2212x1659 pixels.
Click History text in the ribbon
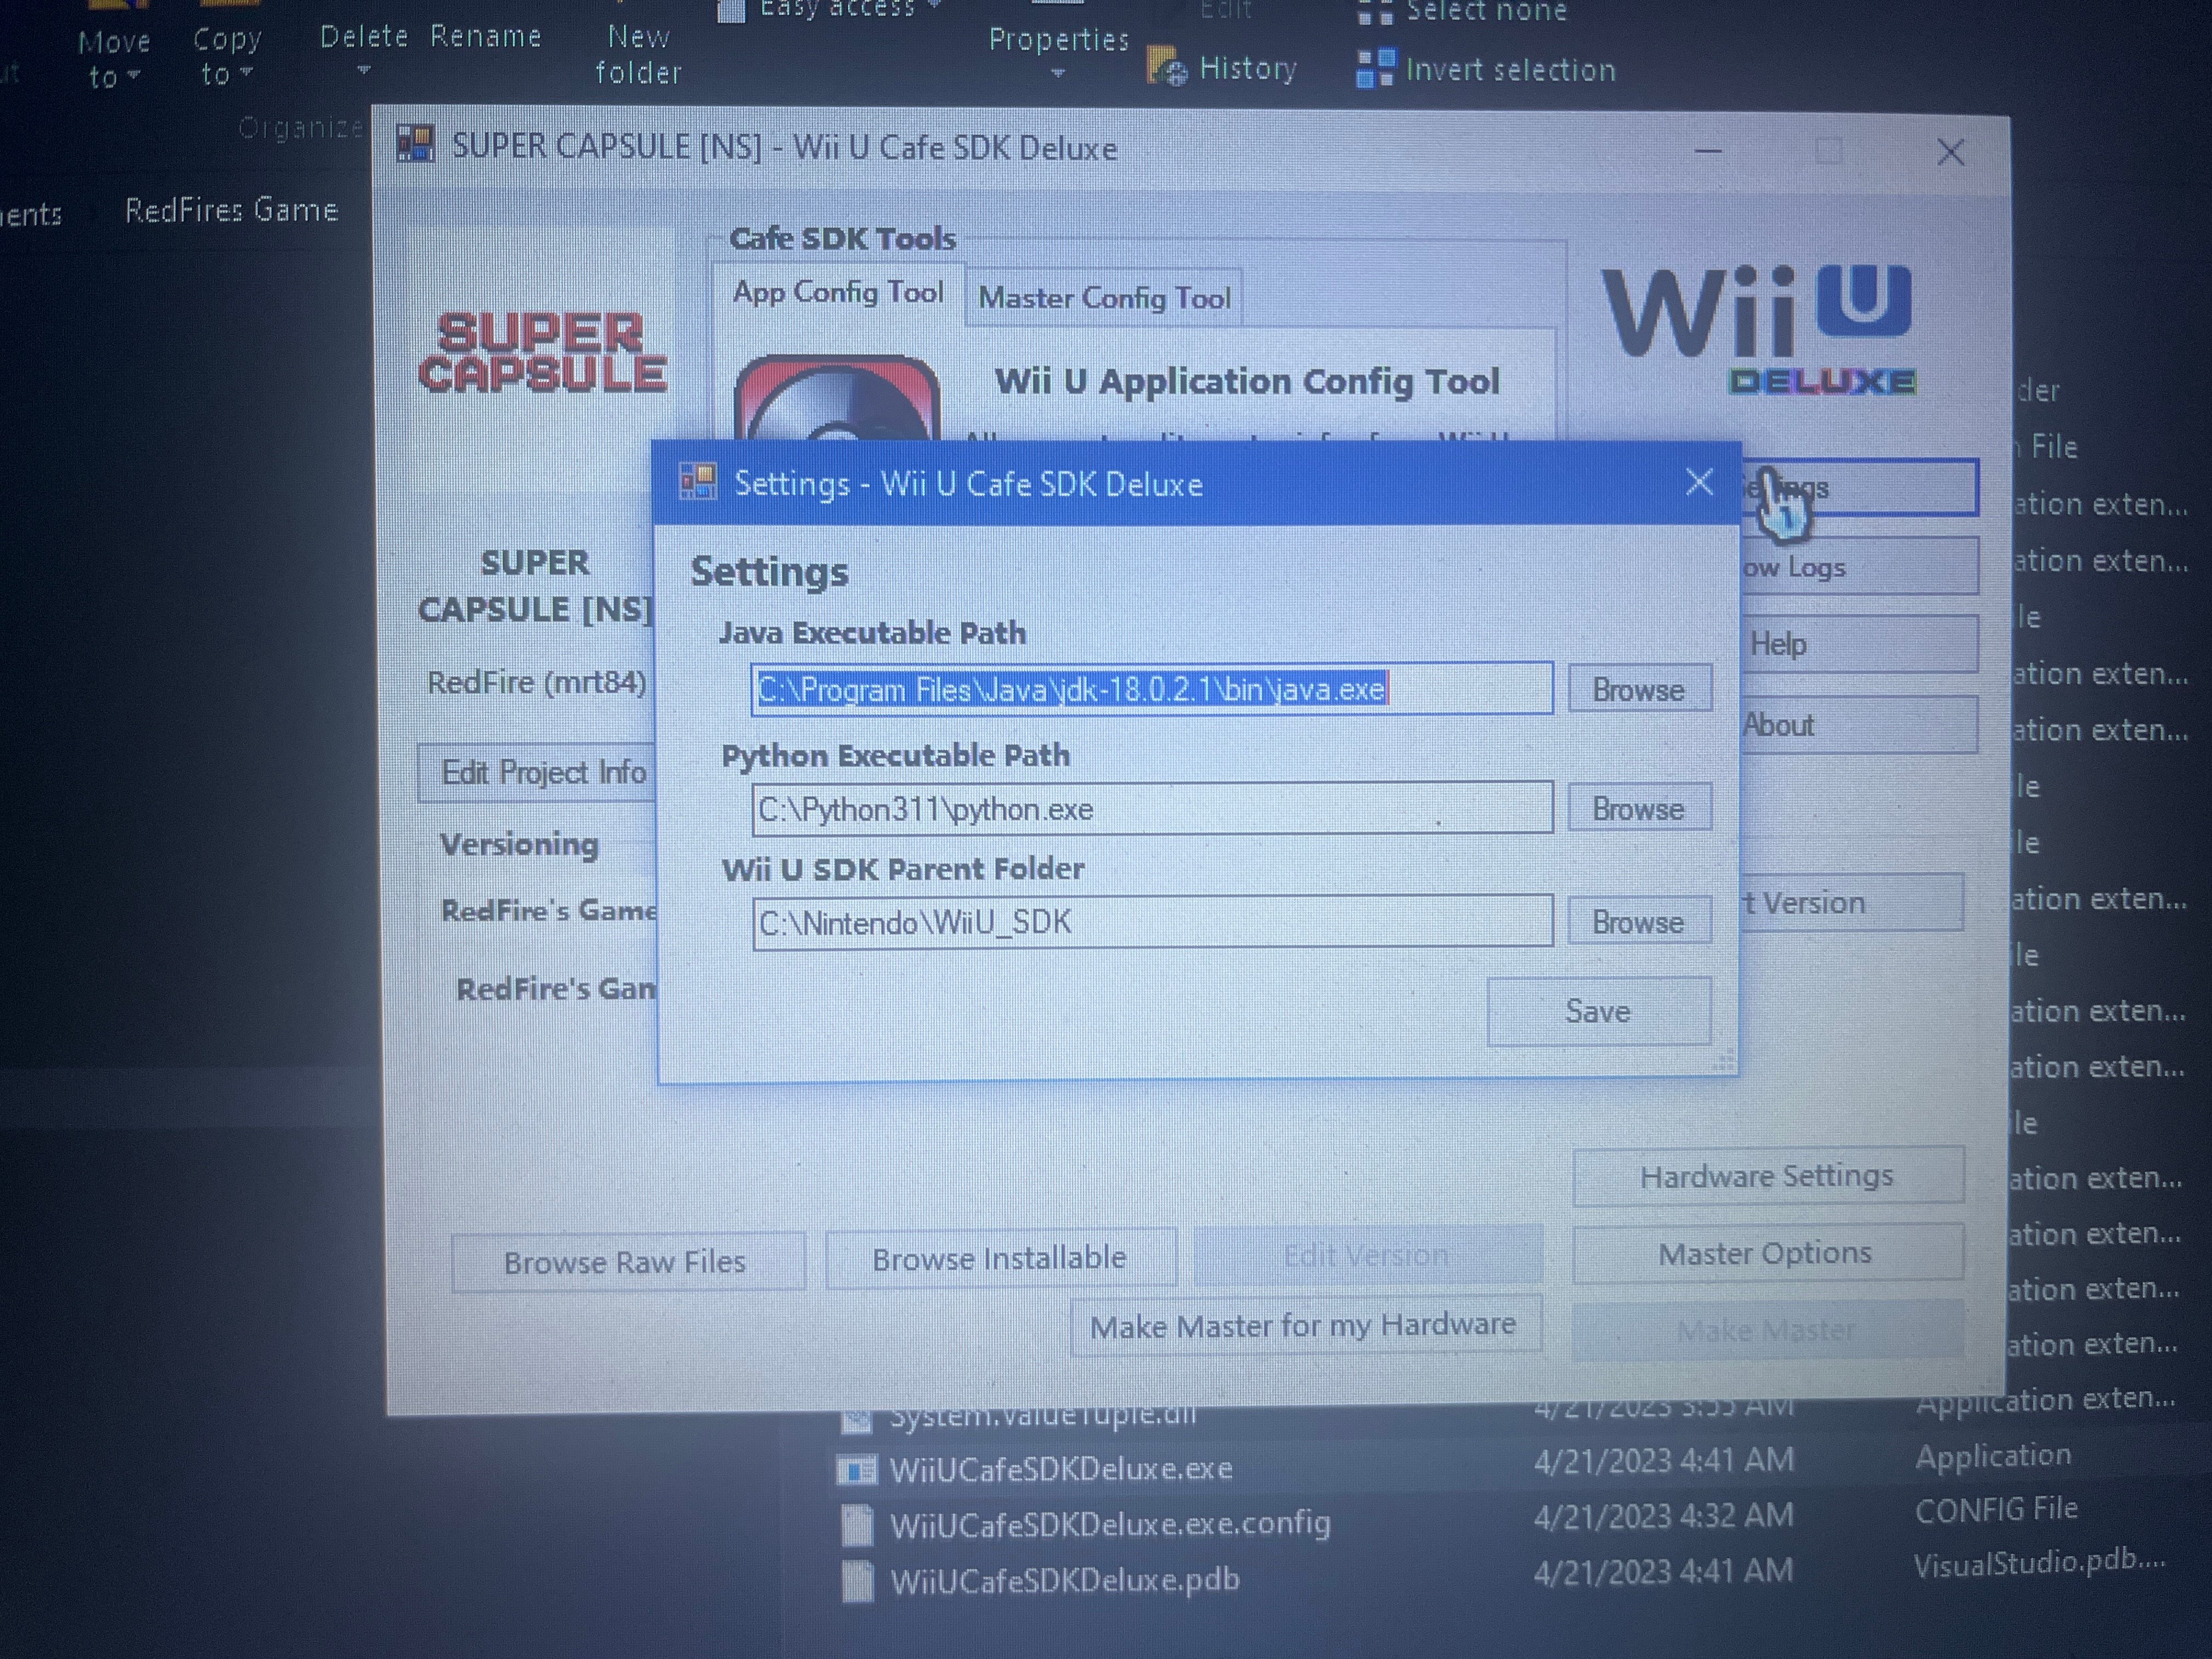click(1248, 68)
